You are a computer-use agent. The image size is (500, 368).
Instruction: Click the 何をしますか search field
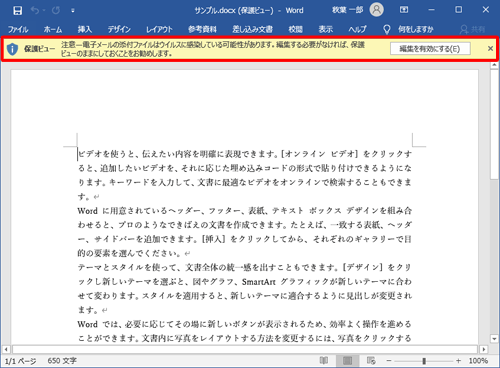415,29
